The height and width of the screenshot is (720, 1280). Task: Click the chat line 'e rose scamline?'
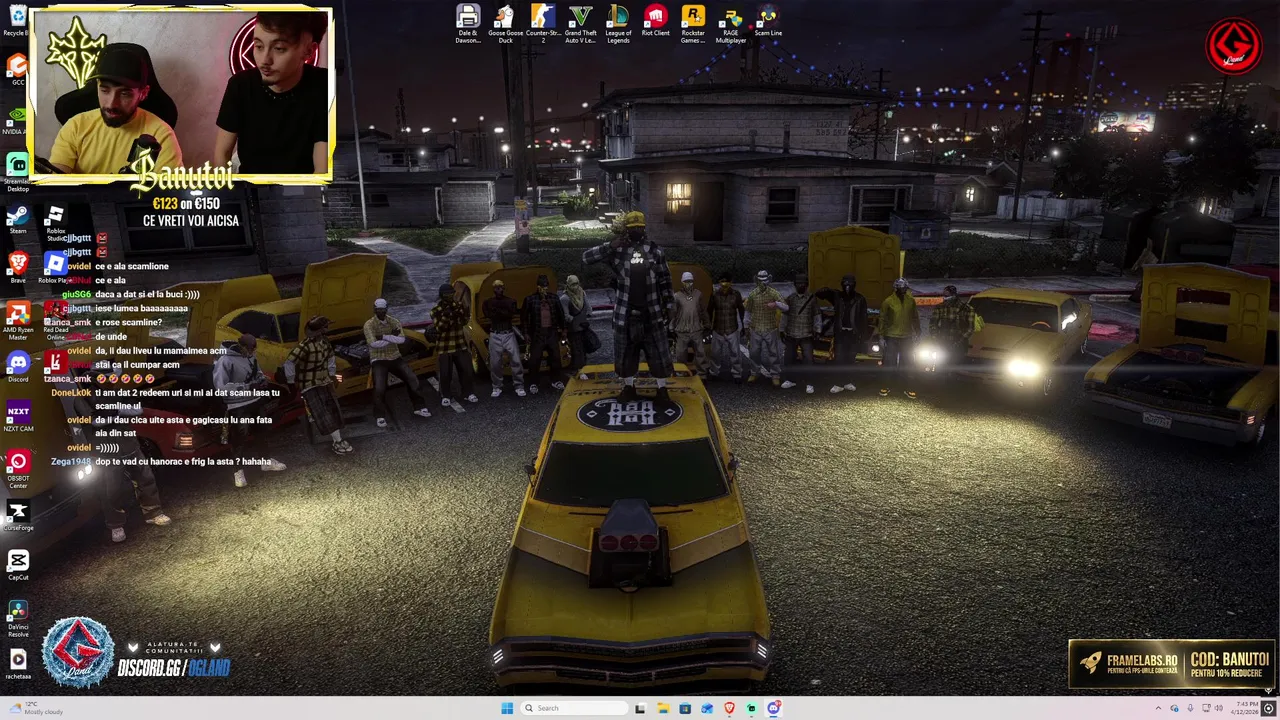click(x=128, y=322)
